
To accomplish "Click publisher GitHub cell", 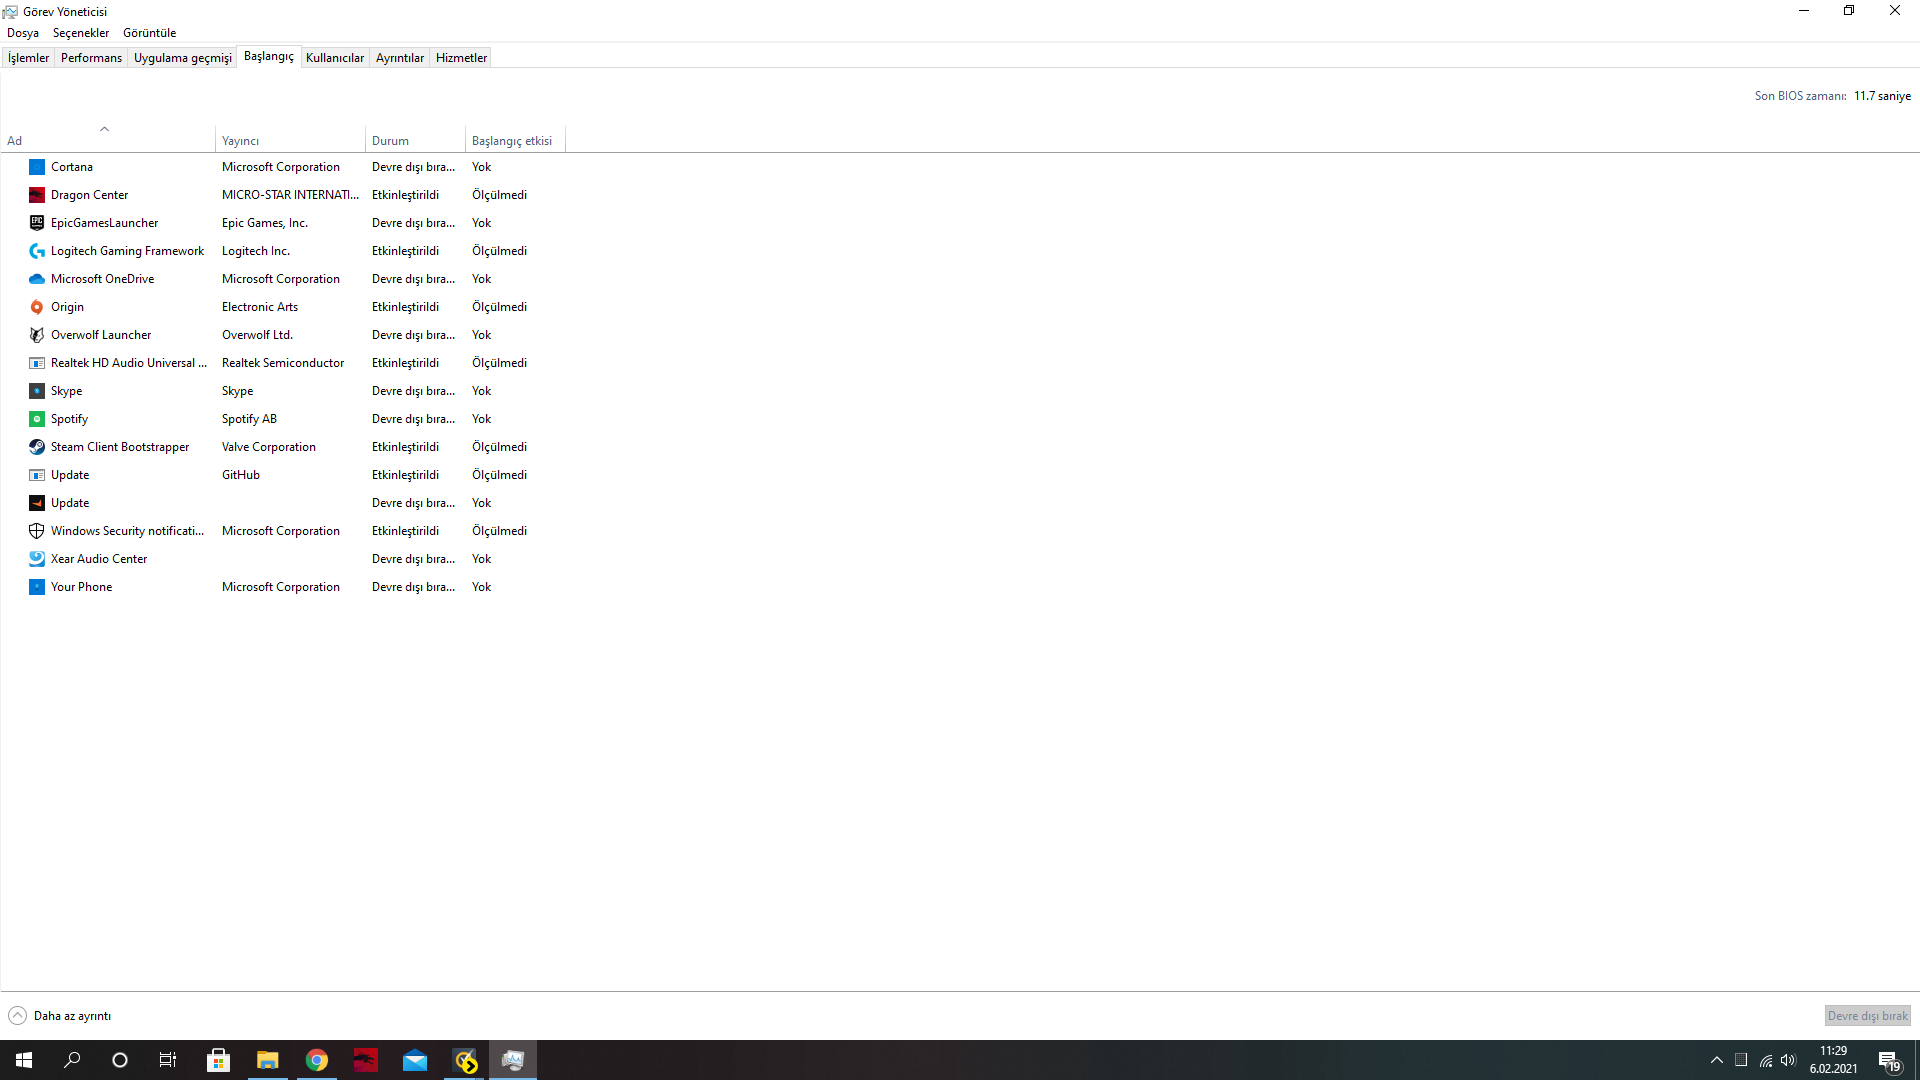I will pos(241,475).
